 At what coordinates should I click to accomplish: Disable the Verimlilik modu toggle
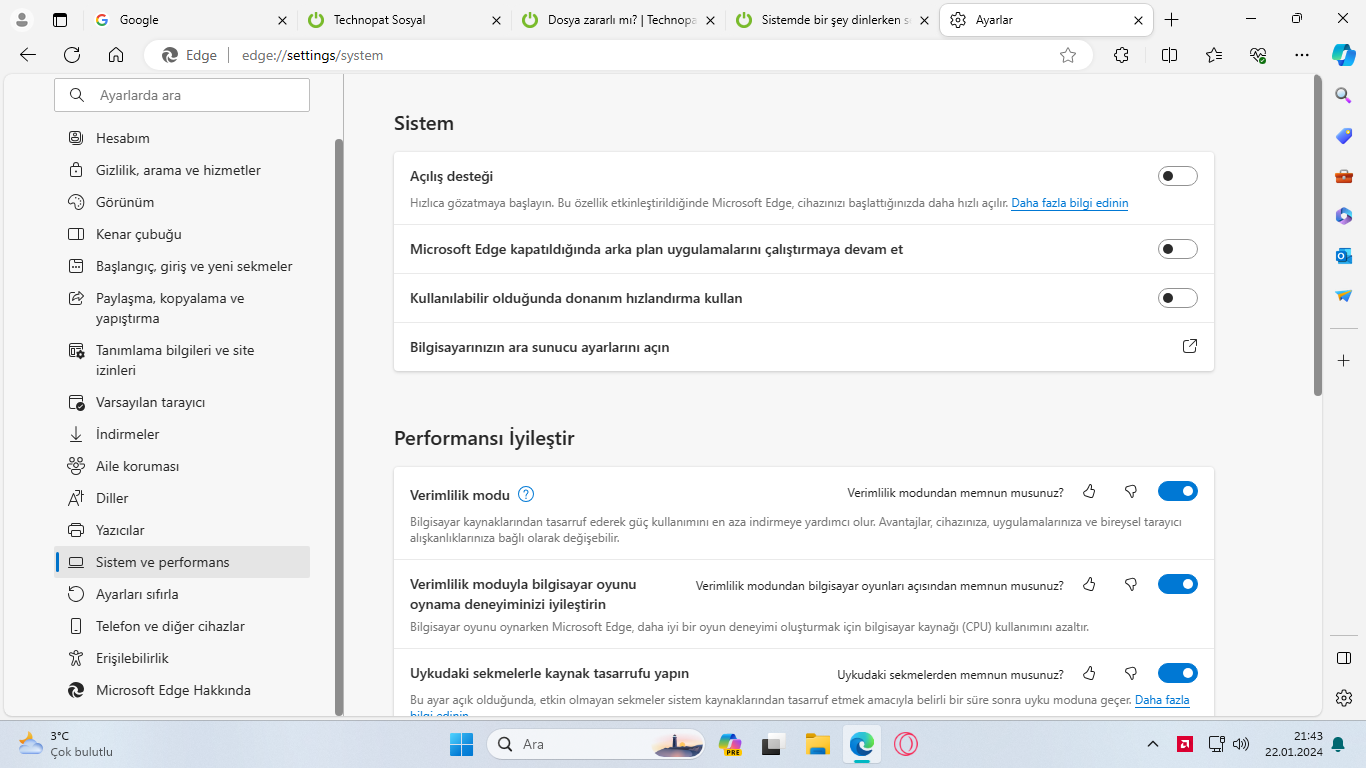pyautogui.click(x=1178, y=491)
